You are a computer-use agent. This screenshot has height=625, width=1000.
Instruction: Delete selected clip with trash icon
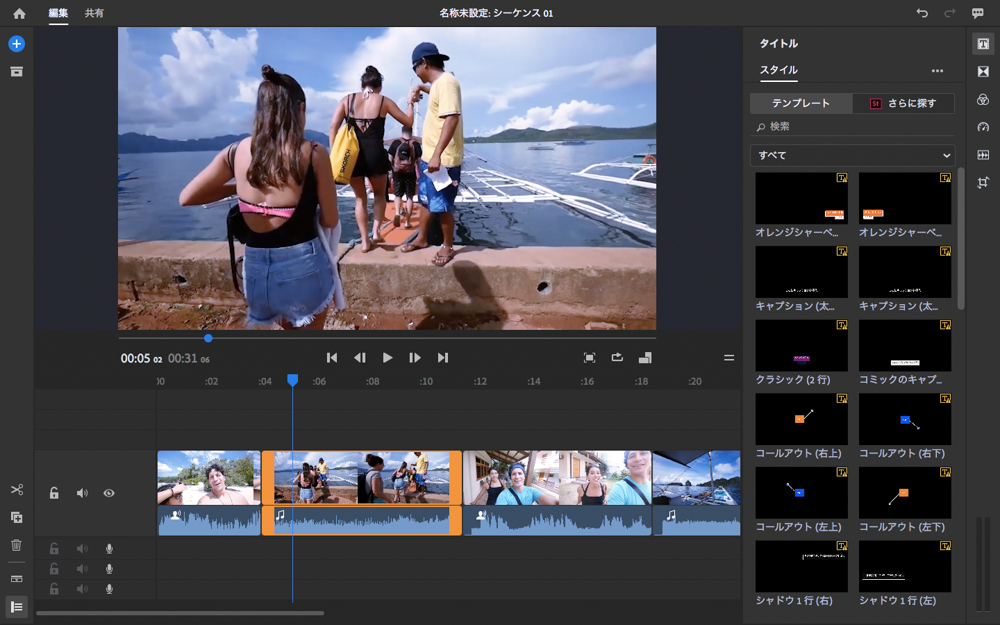click(x=16, y=545)
